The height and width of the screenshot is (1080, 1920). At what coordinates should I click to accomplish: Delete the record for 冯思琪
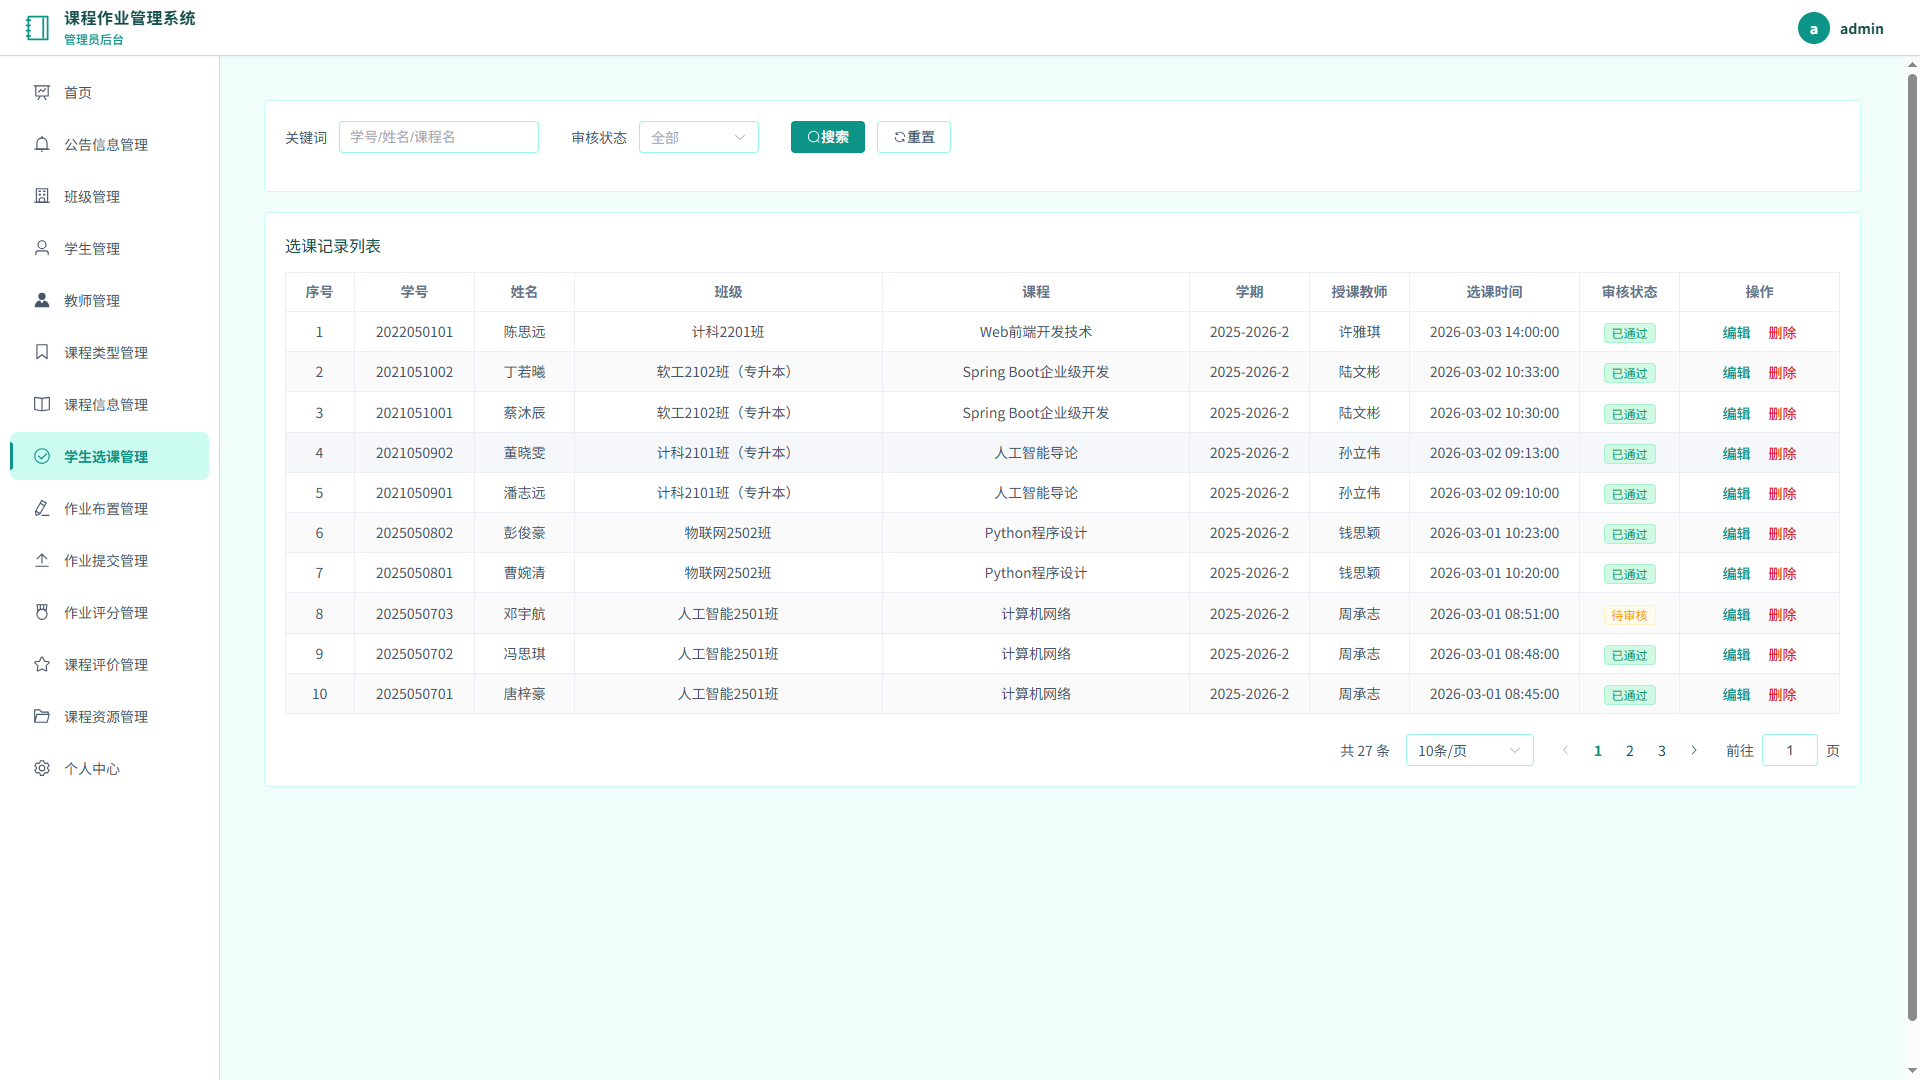1783,655
